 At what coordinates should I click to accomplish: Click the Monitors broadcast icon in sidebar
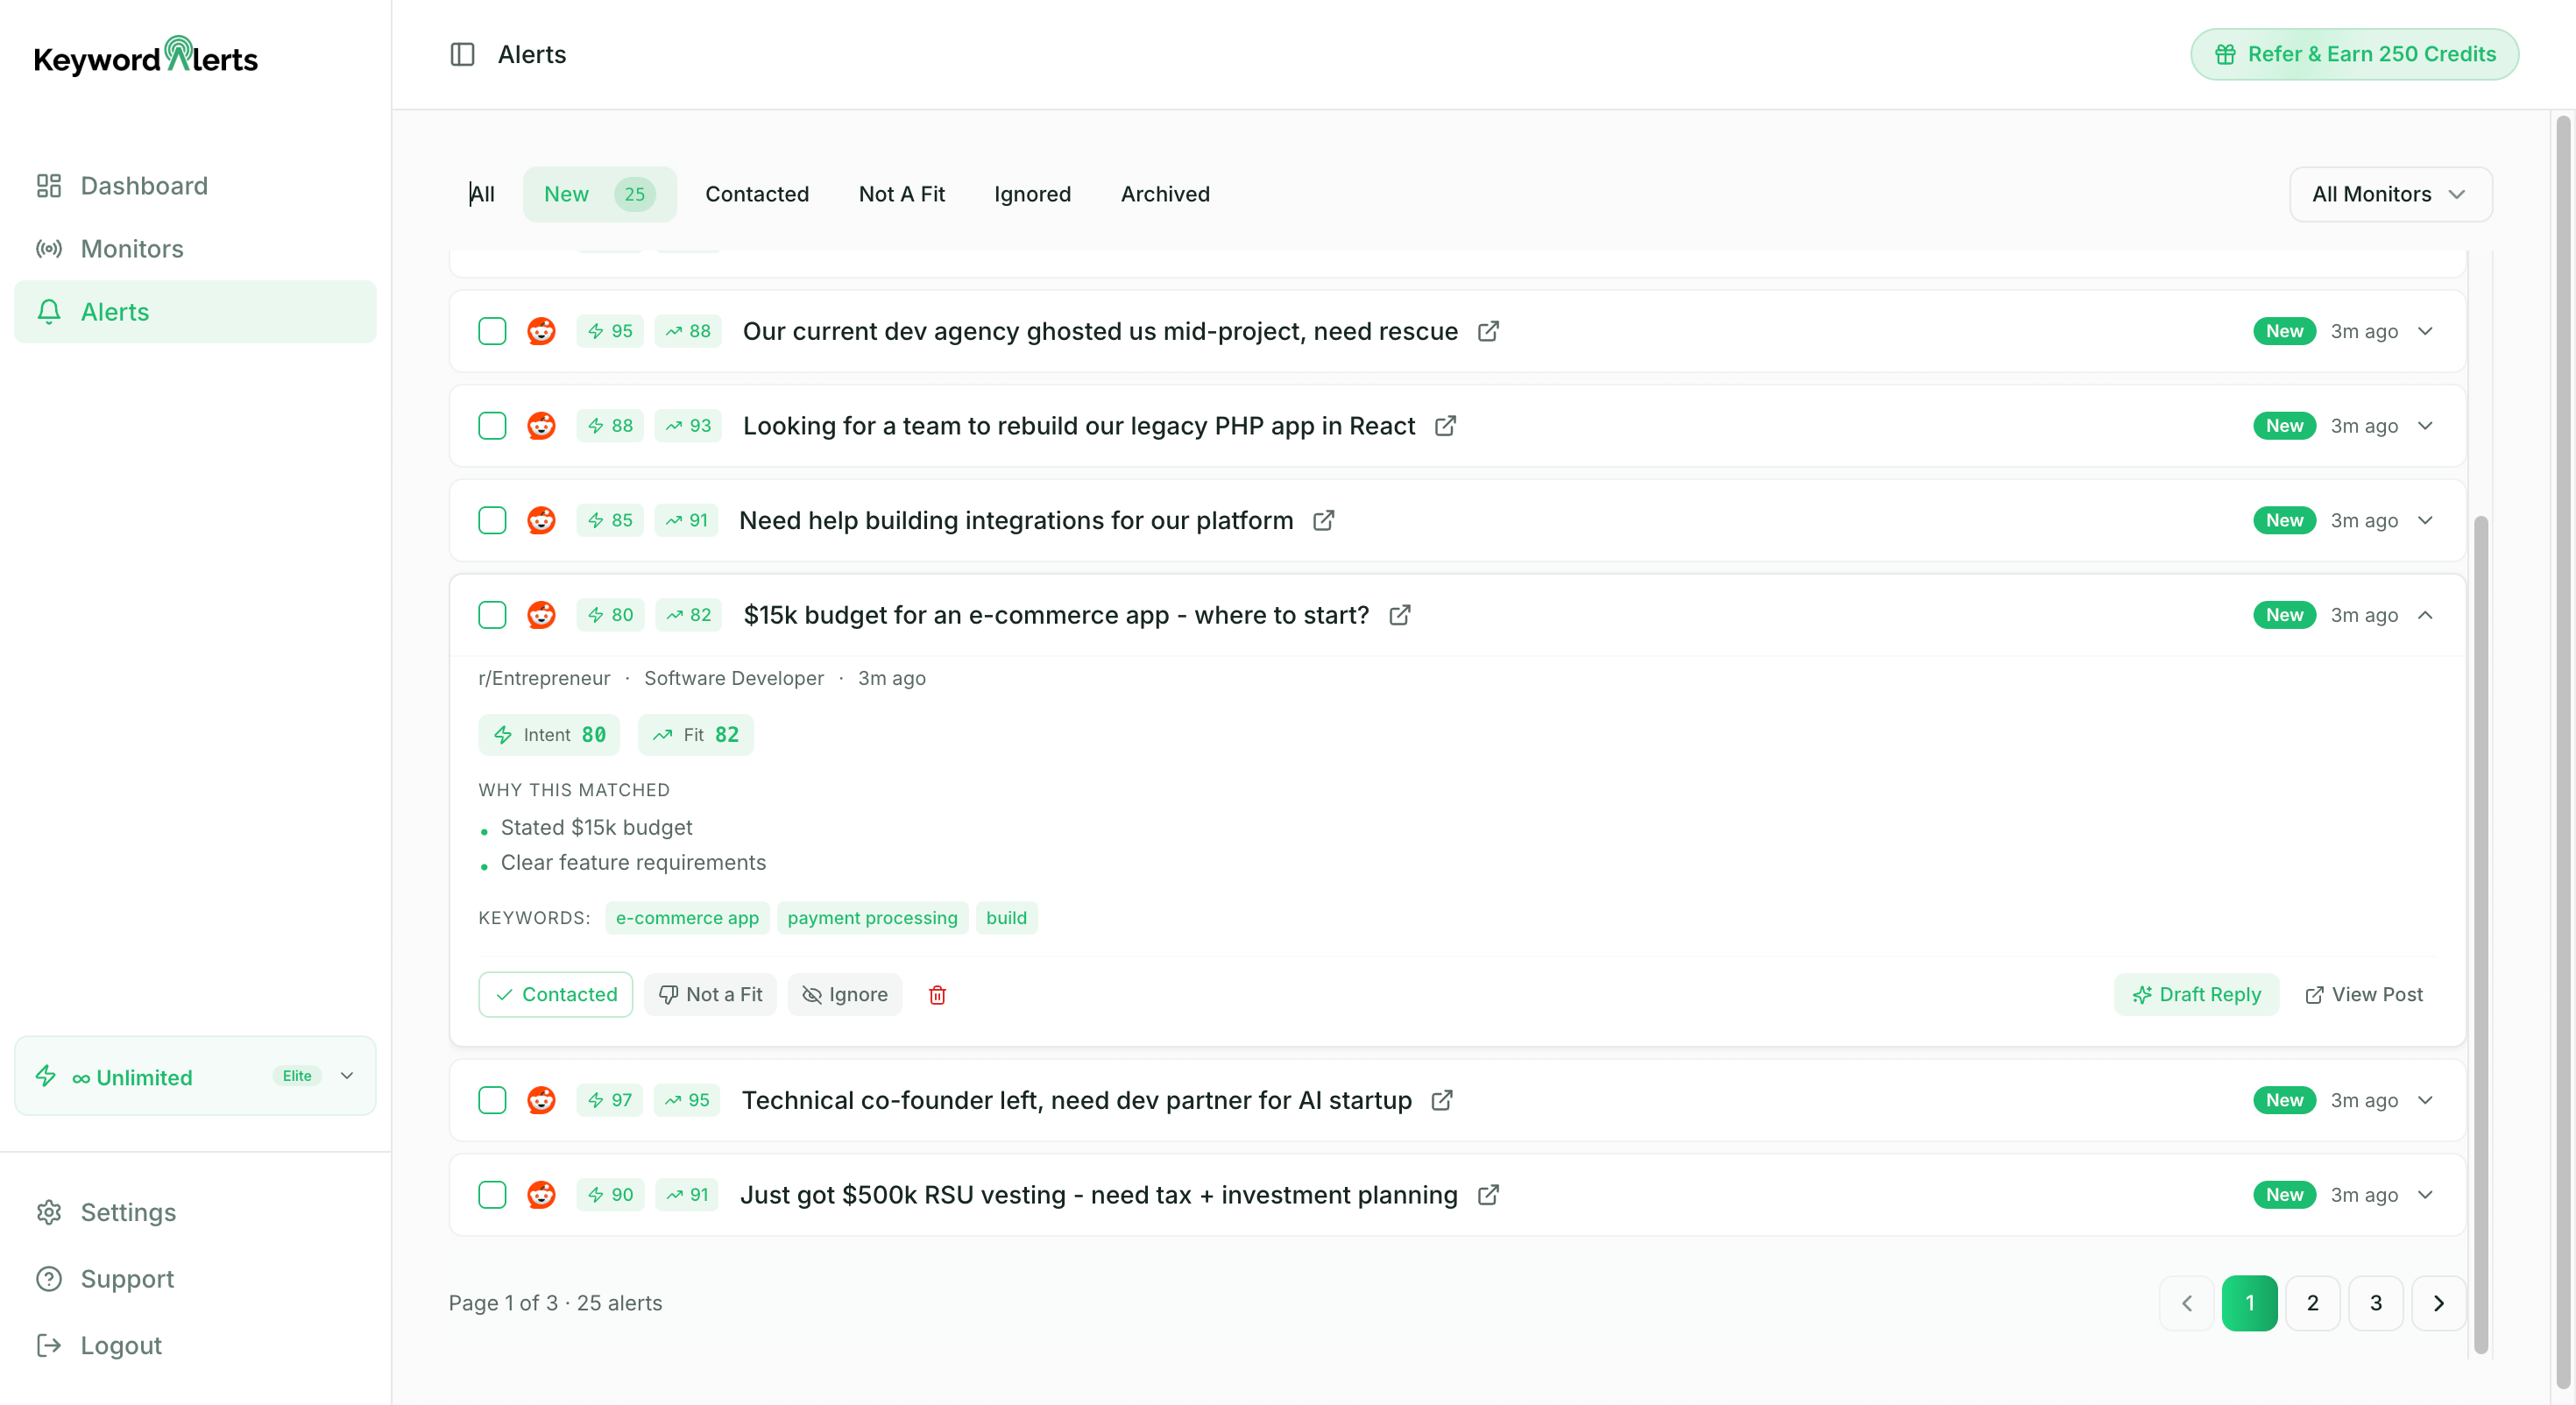pos(48,249)
